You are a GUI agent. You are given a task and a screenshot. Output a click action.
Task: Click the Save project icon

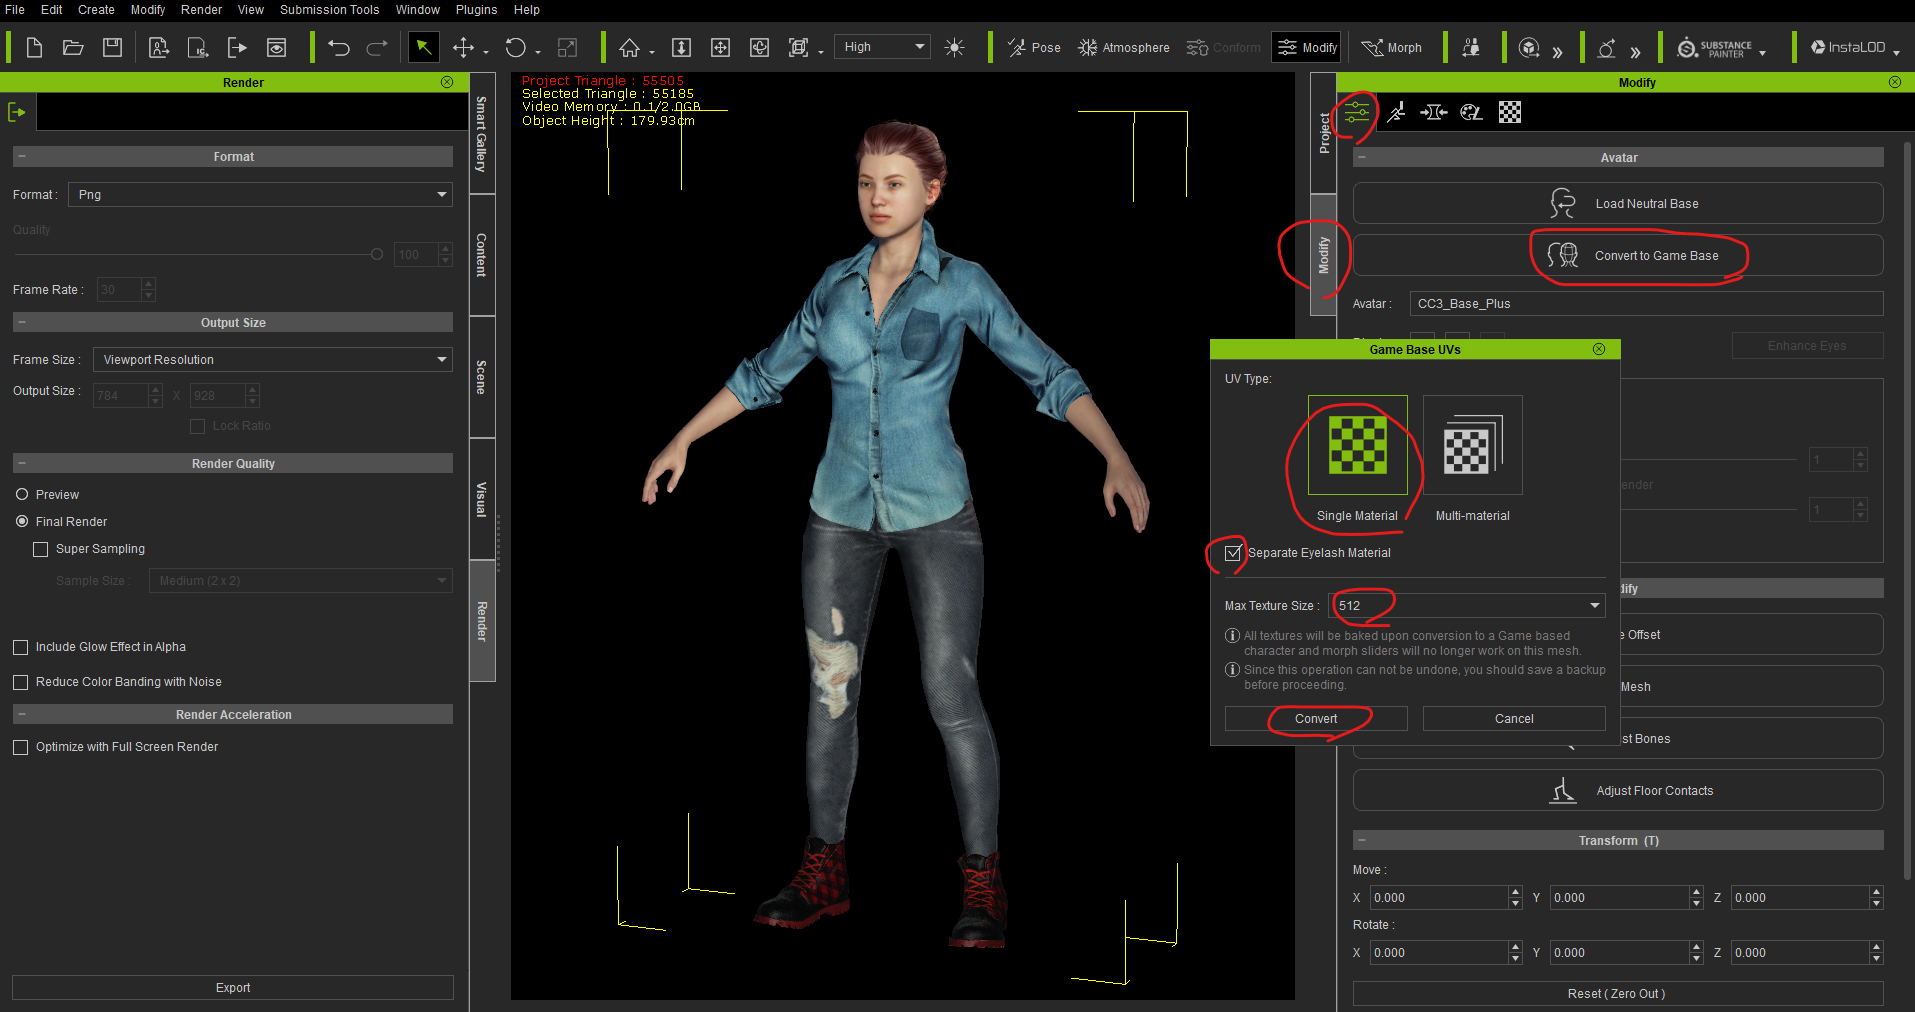112,47
